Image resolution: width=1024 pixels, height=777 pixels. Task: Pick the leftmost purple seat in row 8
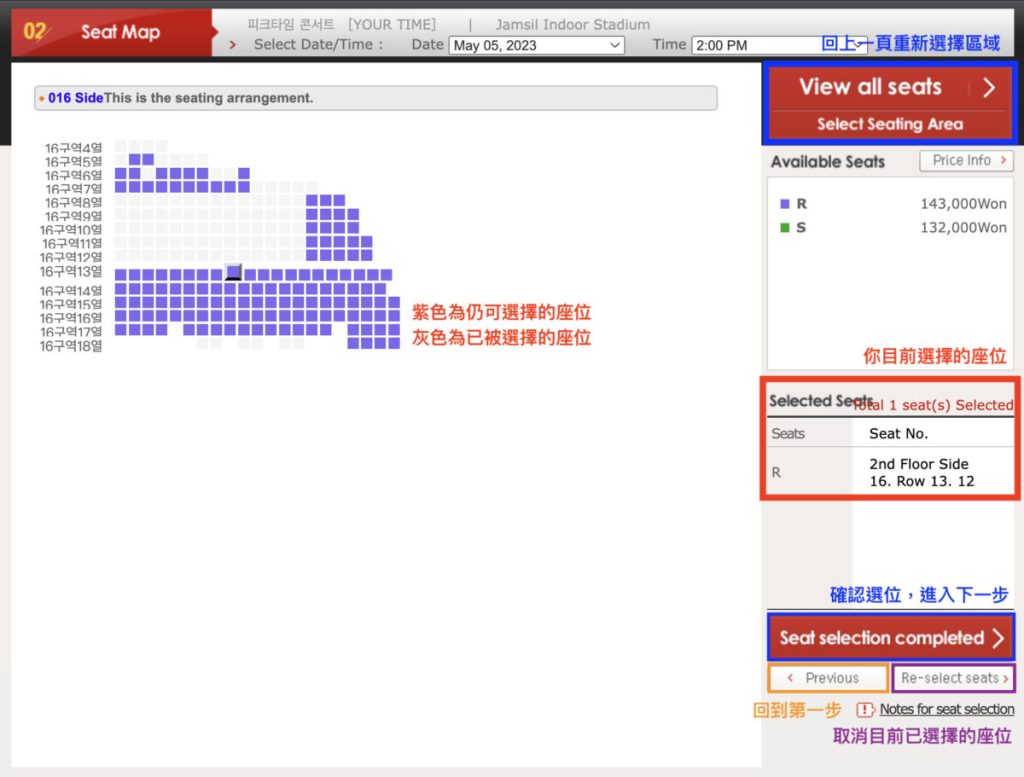click(x=312, y=201)
